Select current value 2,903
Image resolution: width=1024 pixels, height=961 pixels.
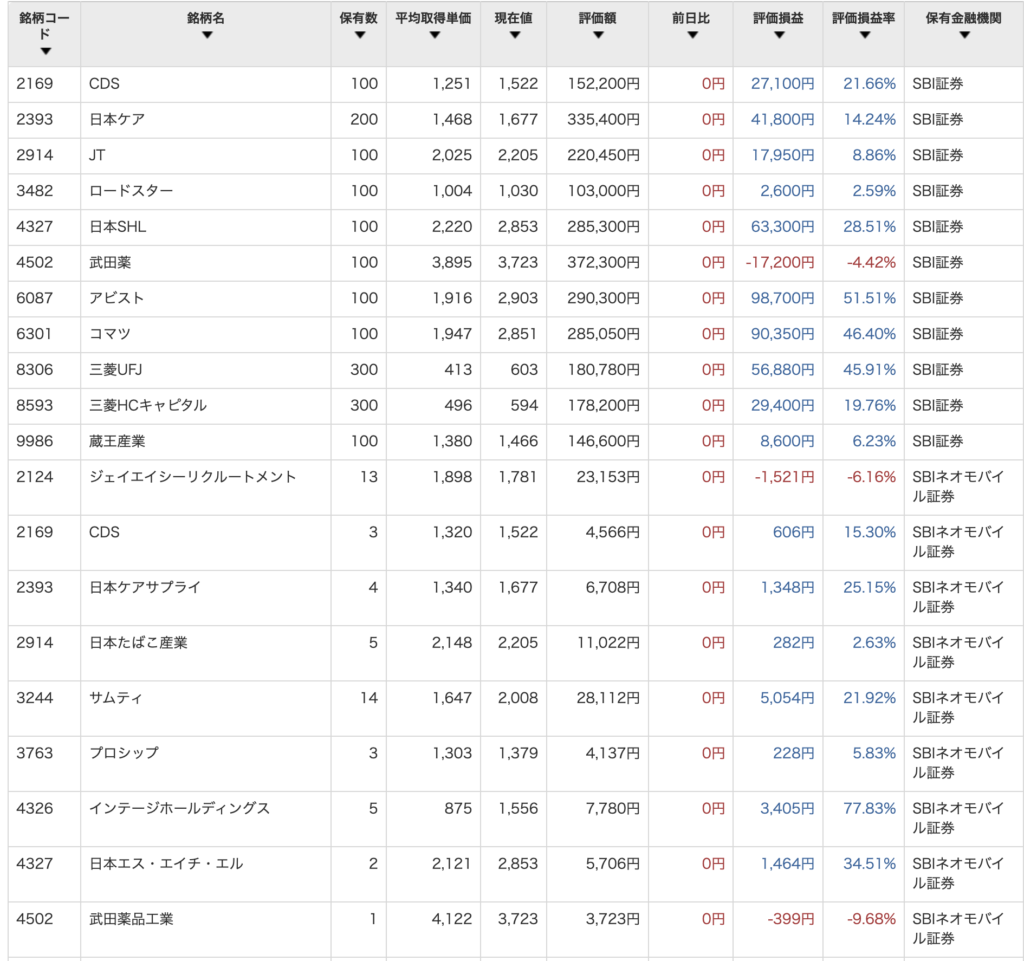coord(518,298)
